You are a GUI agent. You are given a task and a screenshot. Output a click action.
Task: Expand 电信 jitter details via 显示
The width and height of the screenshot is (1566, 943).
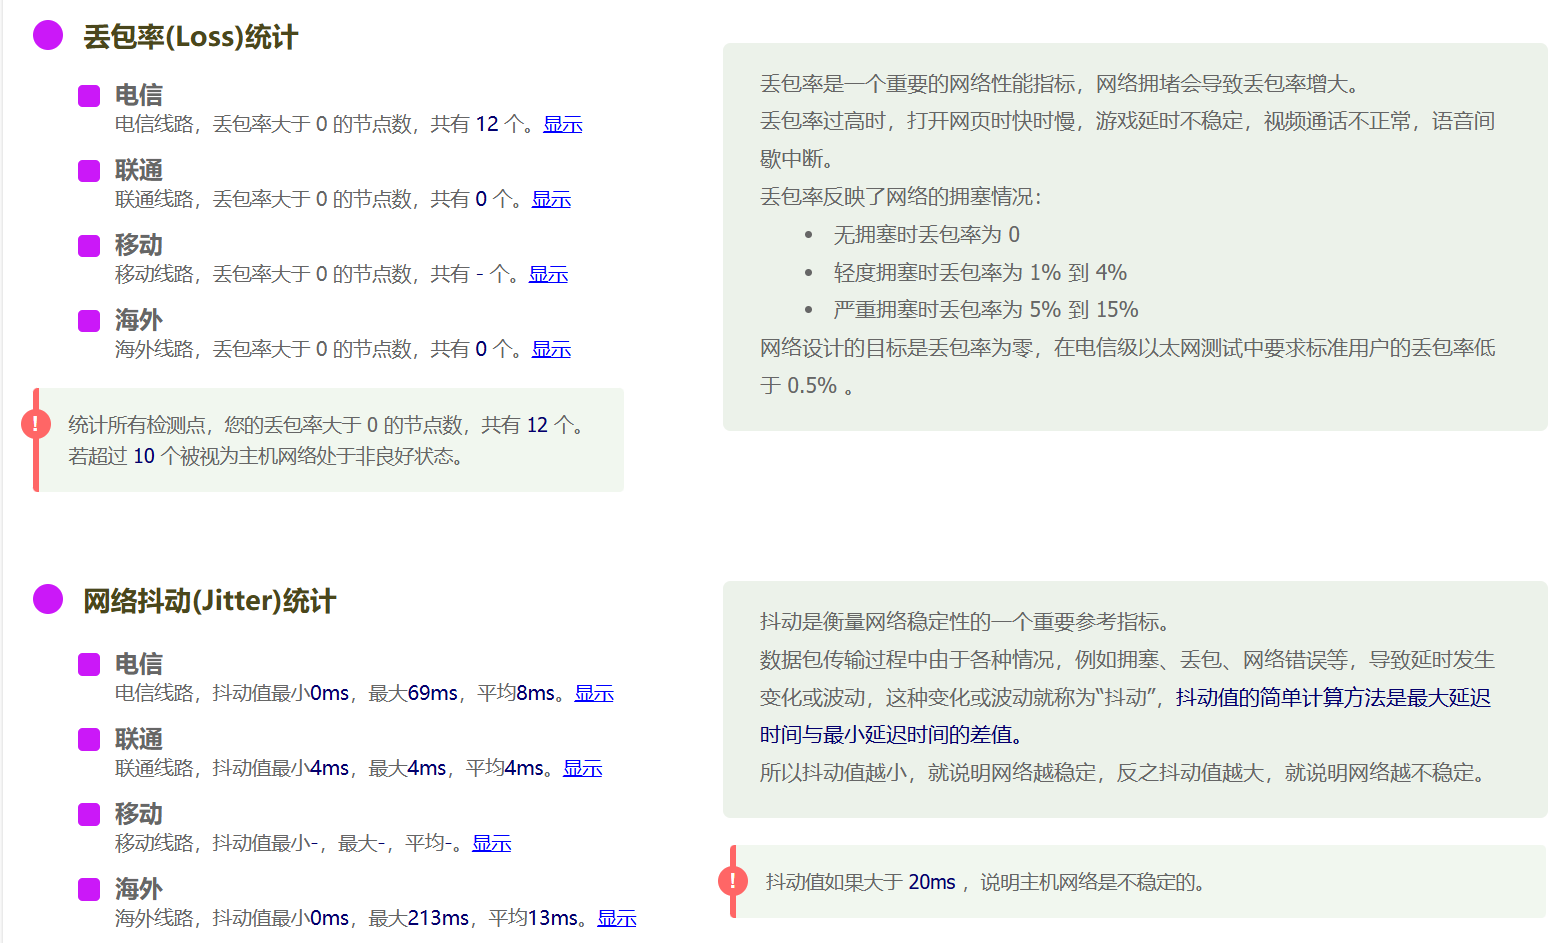(x=594, y=693)
